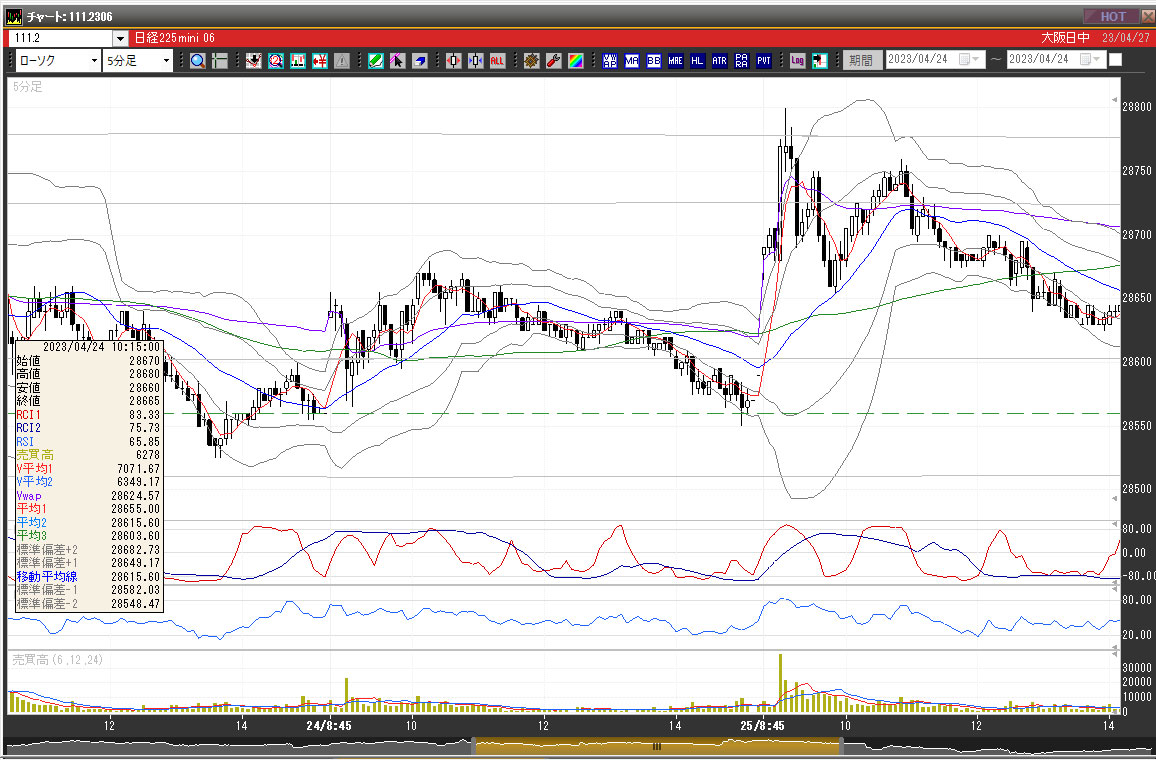This screenshot has height=760, width=1156.
Task: Click the 28800 price axis label
Action: point(1136,106)
